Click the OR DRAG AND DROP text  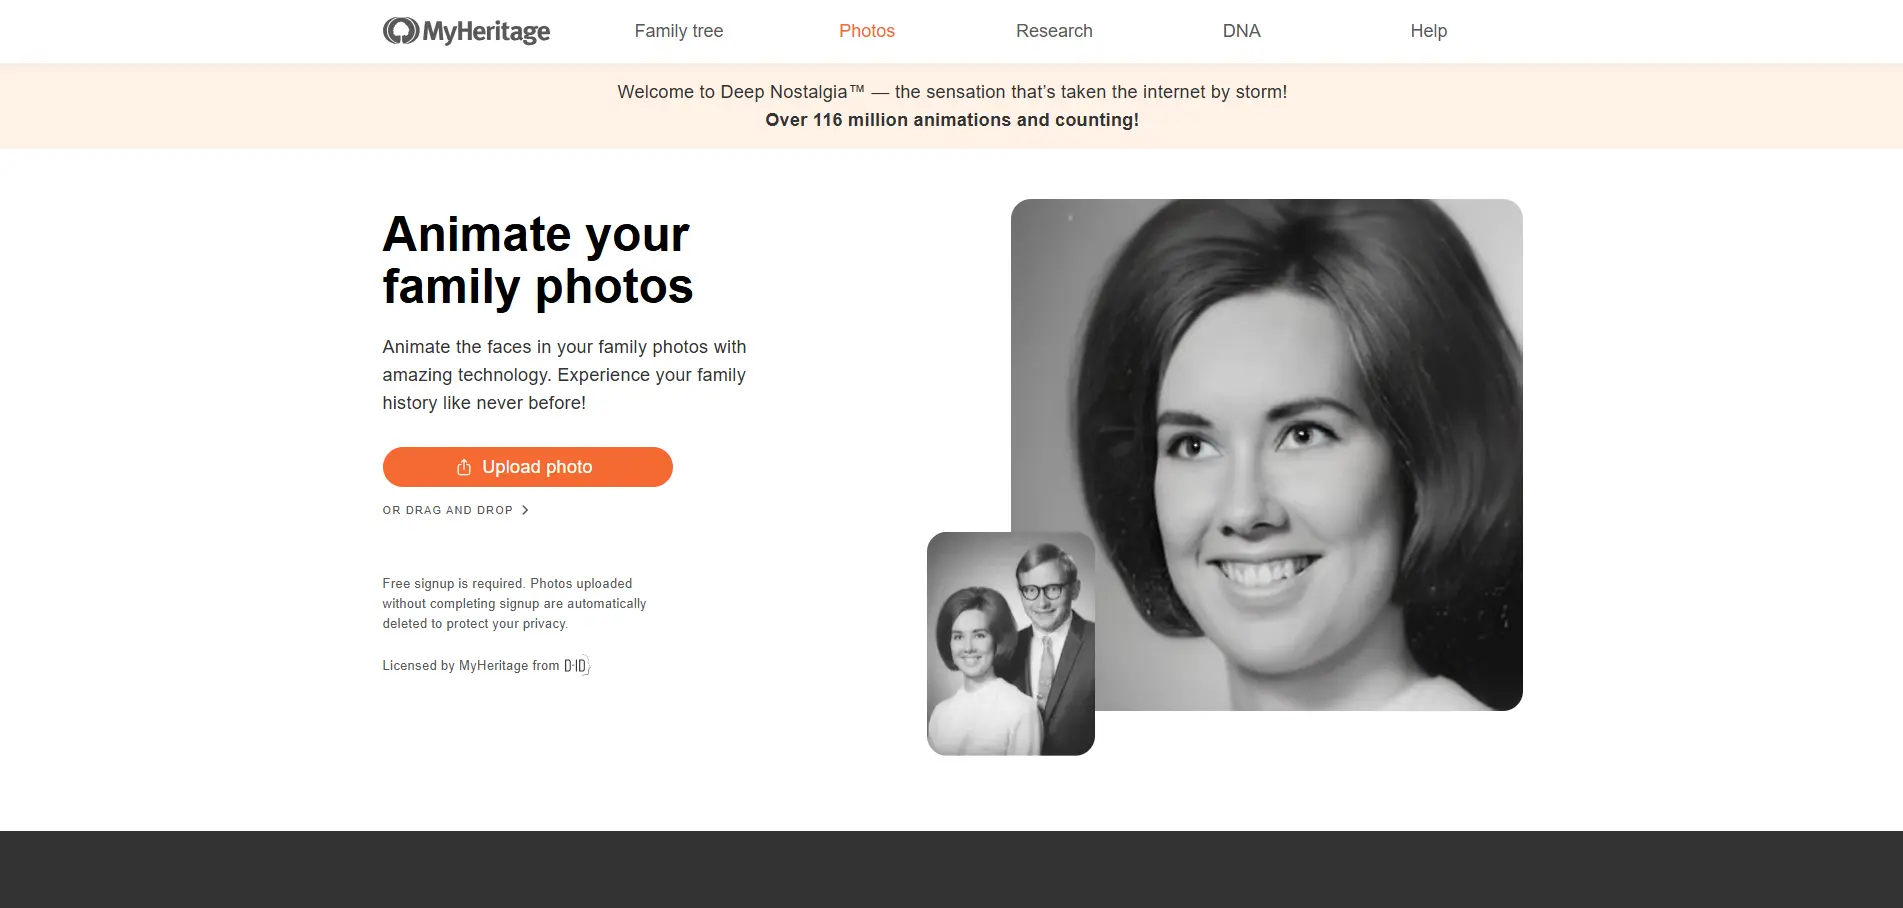pos(447,510)
